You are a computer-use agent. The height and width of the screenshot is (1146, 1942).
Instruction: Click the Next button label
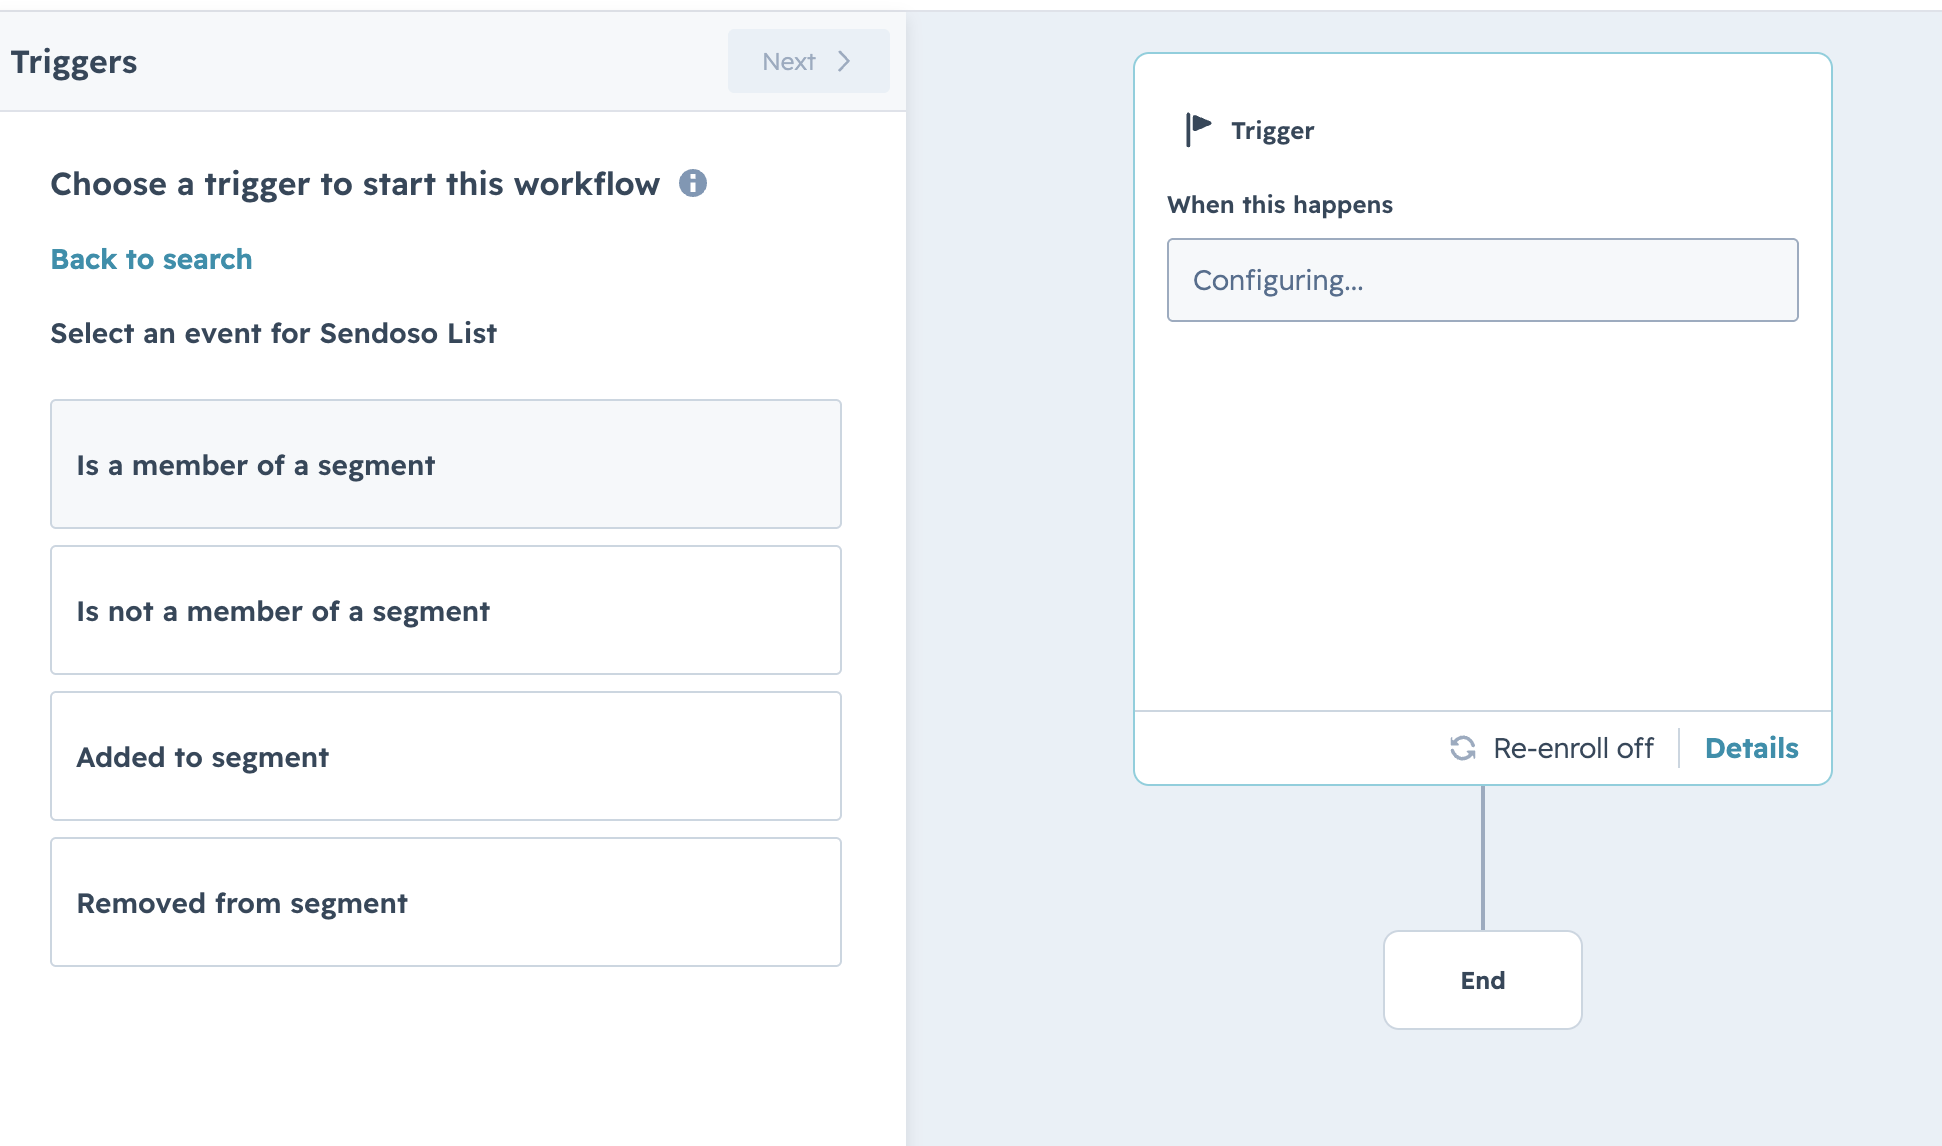tap(789, 61)
